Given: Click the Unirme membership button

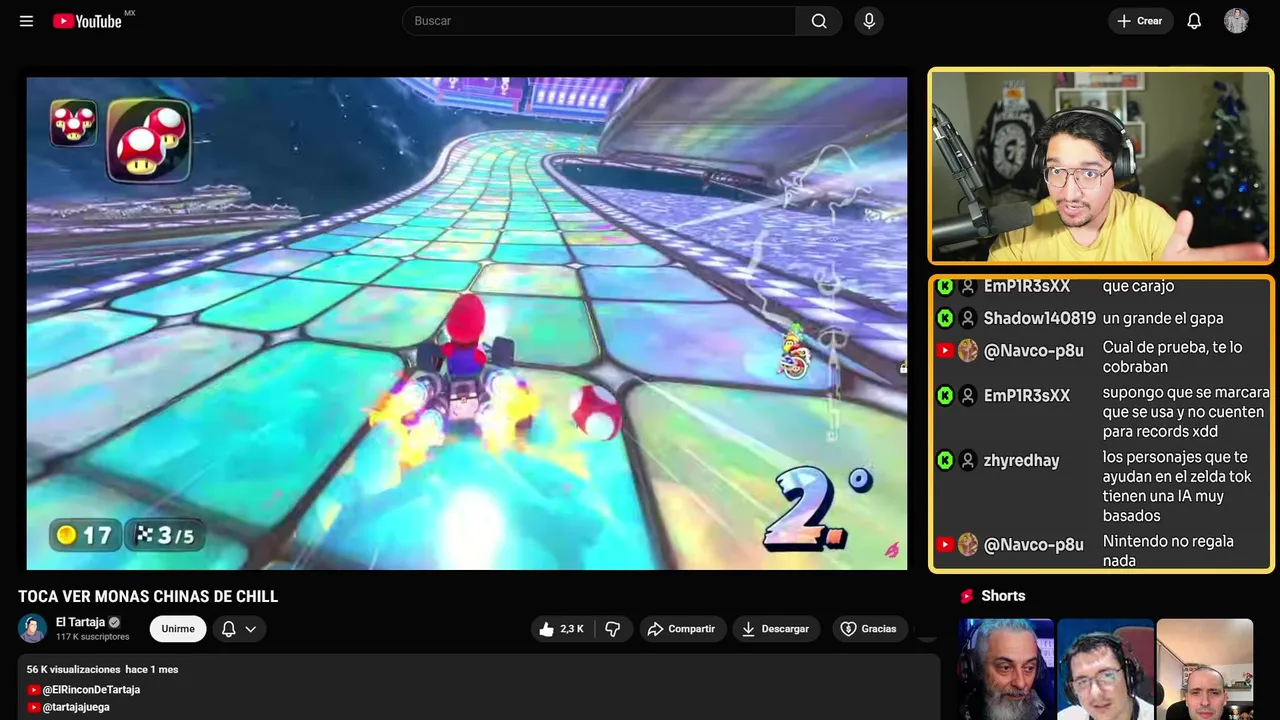Looking at the screenshot, I should (x=178, y=628).
